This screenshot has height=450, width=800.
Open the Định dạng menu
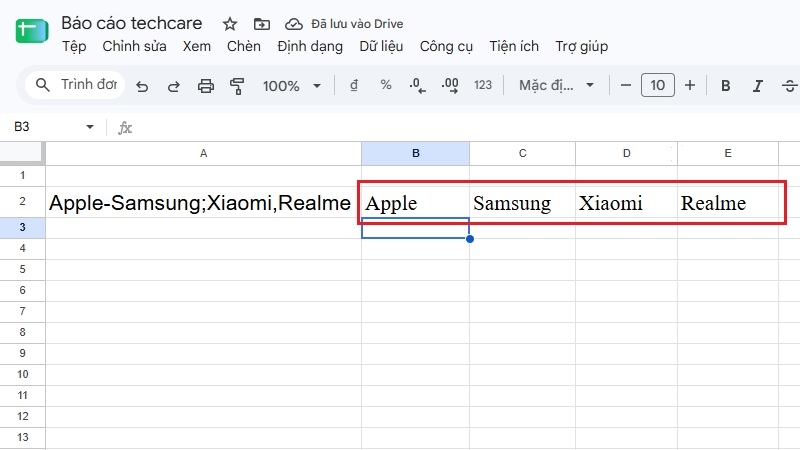point(310,46)
